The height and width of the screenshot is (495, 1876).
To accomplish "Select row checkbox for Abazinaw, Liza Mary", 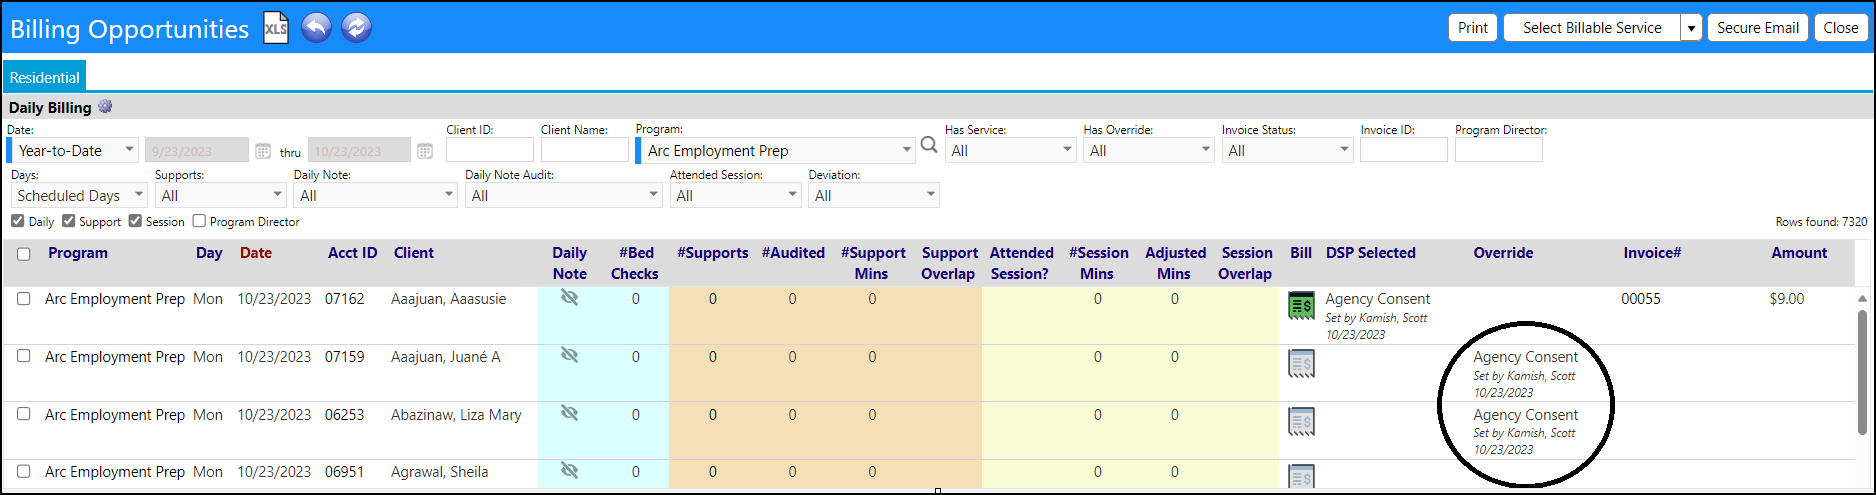I will (24, 414).
